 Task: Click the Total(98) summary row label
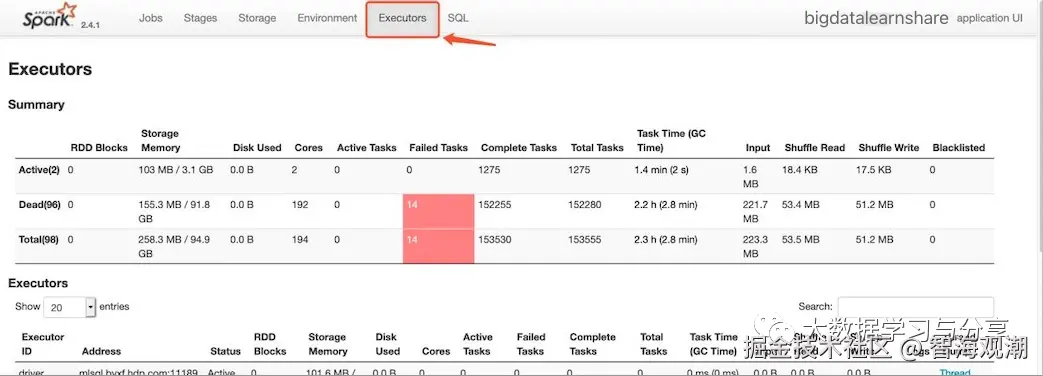coord(39,239)
